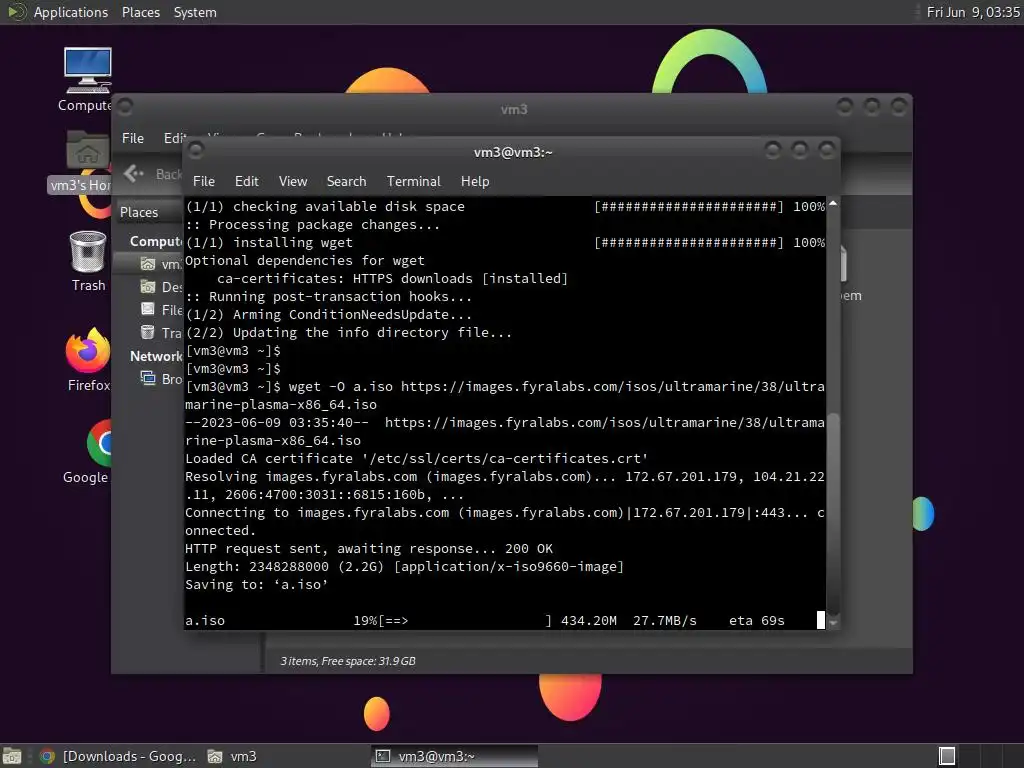Open the System menu in the top panel
The width and height of the screenshot is (1024, 768).
(x=195, y=12)
